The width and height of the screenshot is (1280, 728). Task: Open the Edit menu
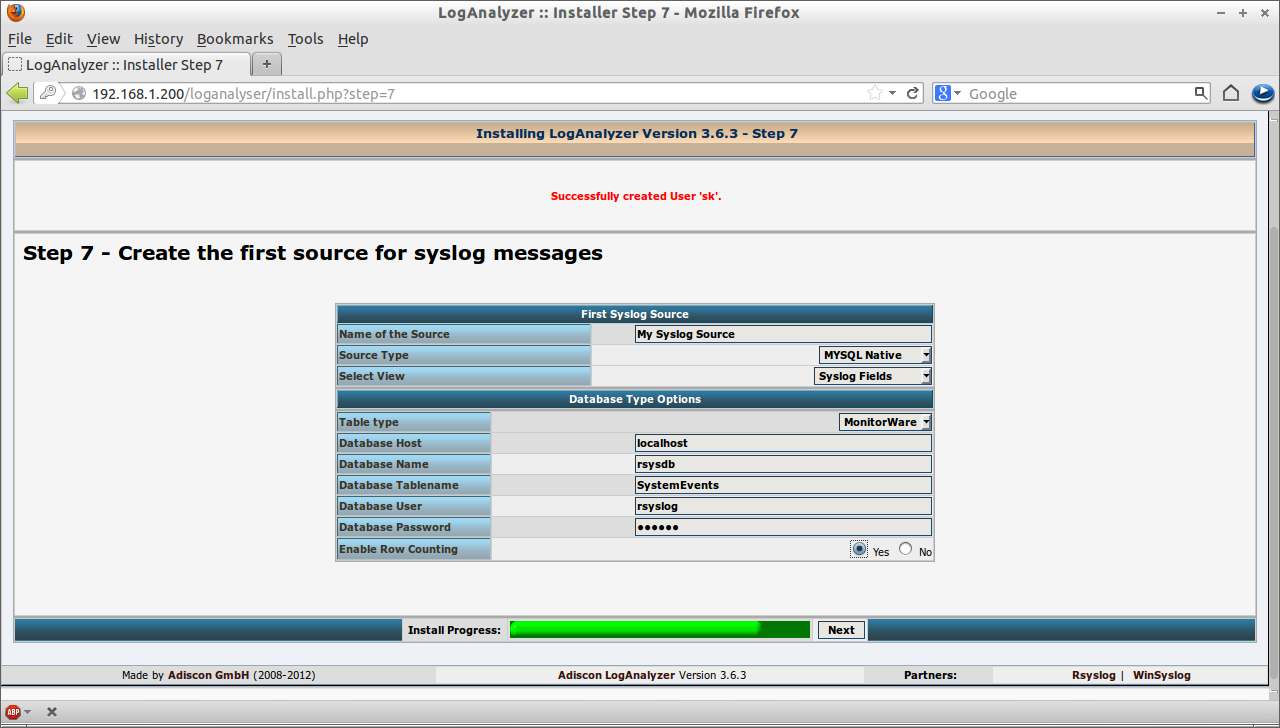coord(59,39)
